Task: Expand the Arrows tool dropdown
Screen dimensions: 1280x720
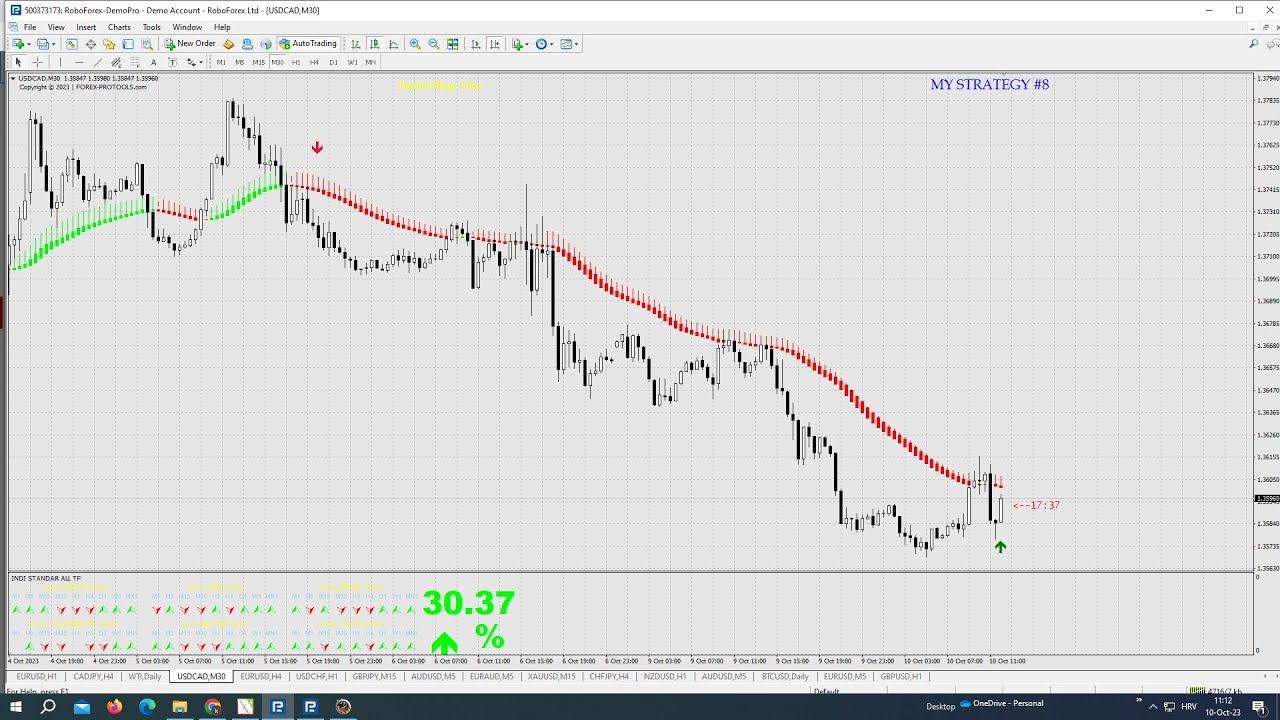Action: coord(201,62)
